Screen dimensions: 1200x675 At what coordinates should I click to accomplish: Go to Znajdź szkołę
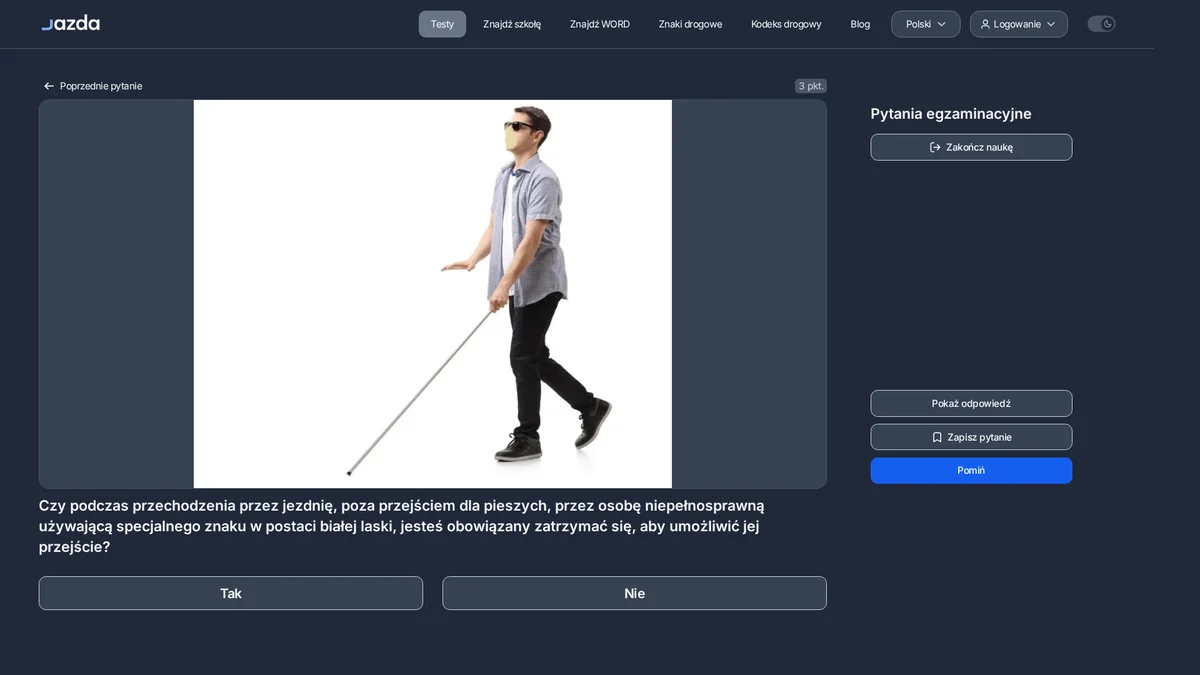pos(512,24)
